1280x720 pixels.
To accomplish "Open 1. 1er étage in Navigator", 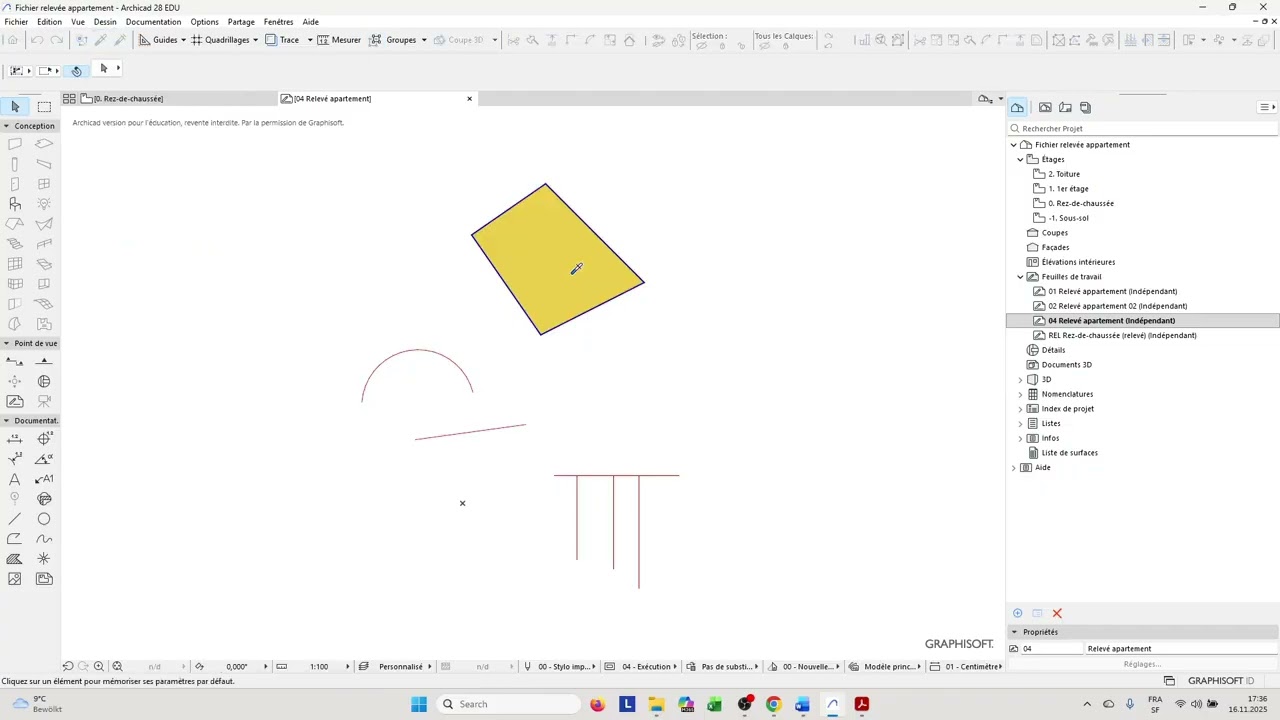I will [1068, 189].
